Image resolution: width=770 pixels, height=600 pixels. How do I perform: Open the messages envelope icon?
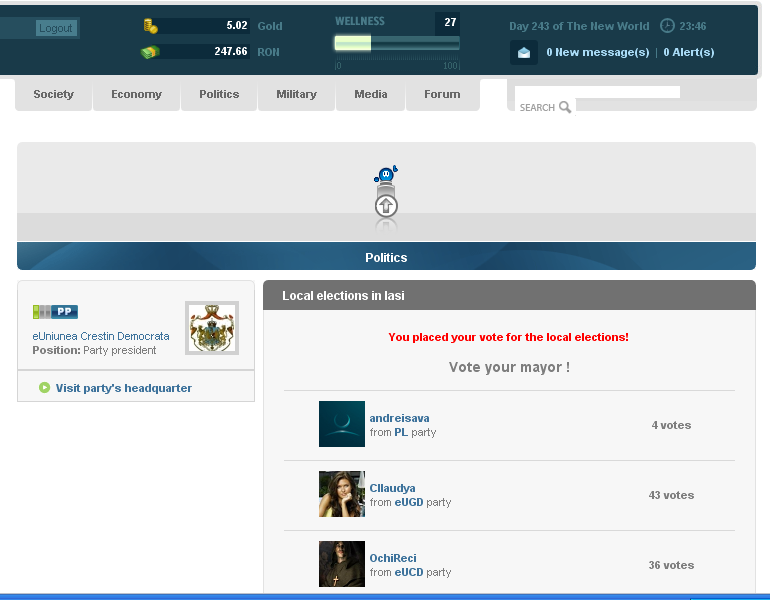point(524,52)
